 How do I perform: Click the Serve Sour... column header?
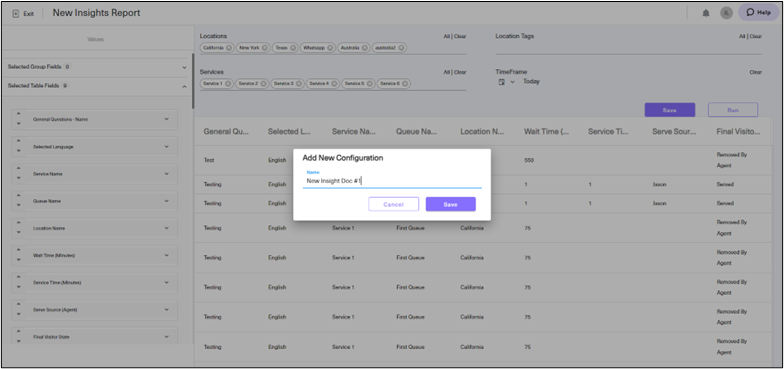coord(674,132)
